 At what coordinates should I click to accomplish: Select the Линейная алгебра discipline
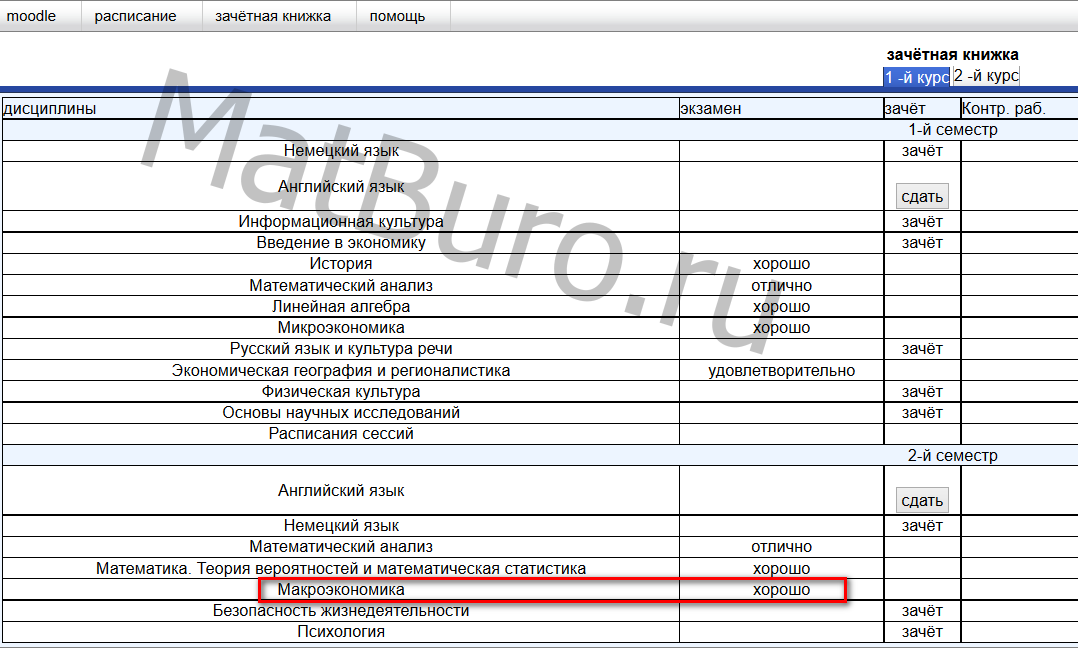pyautogui.click(x=341, y=307)
